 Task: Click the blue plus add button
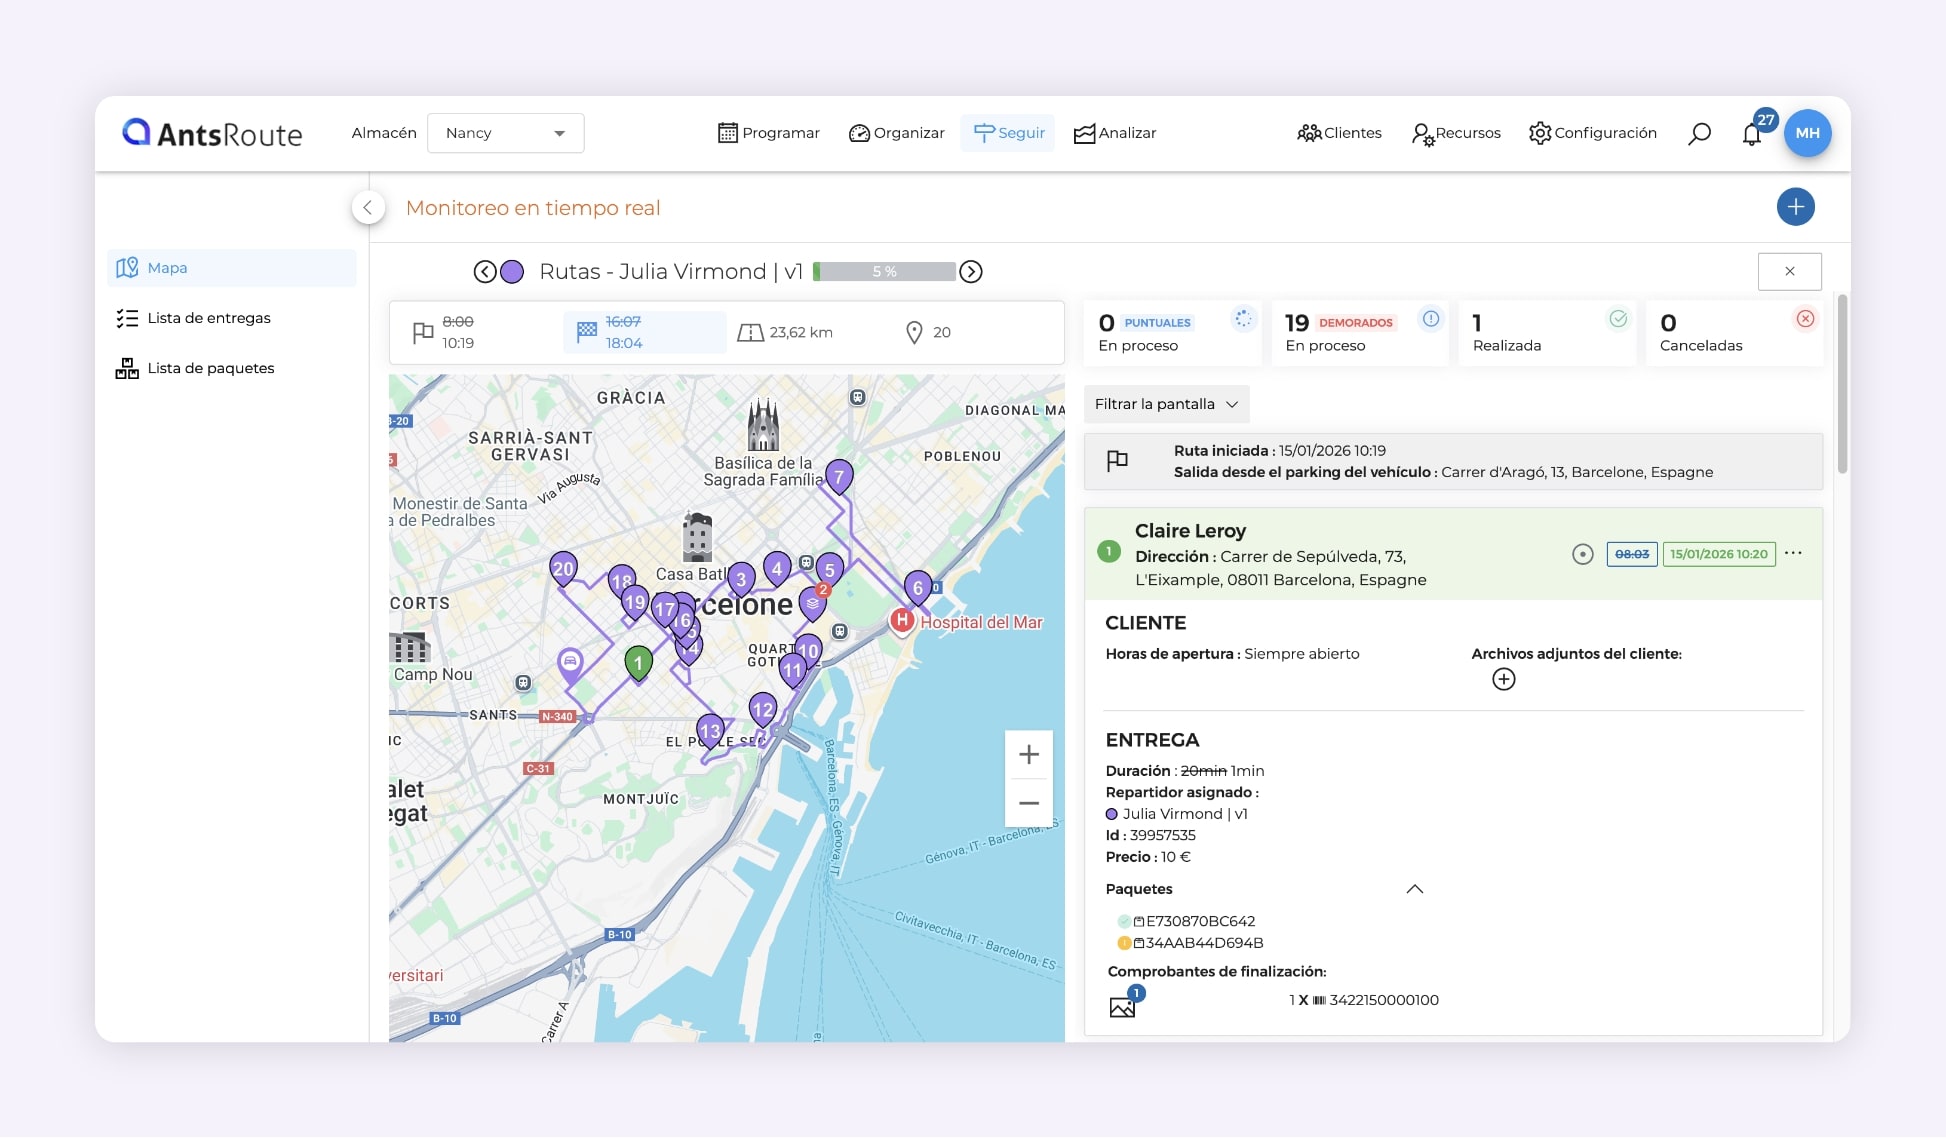(x=1795, y=207)
